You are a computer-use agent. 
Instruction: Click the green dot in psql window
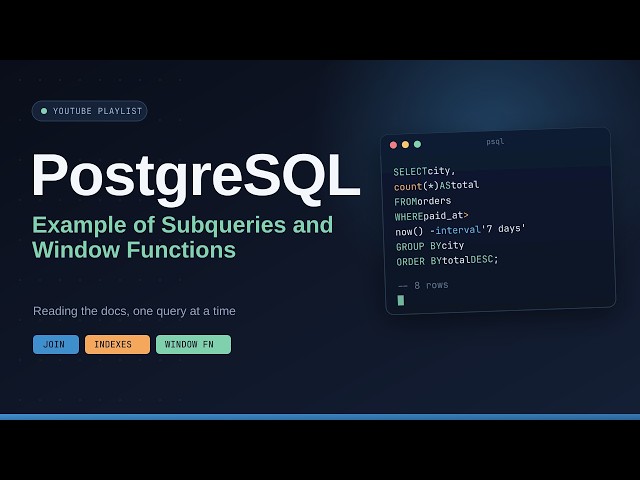pyautogui.click(x=417, y=144)
